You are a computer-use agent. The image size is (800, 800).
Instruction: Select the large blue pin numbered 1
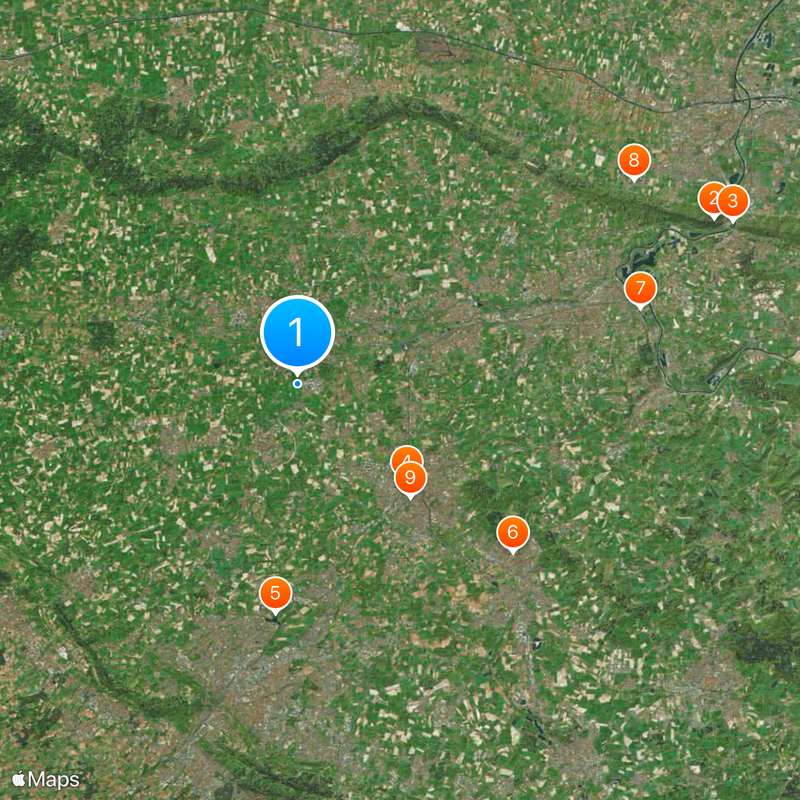tap(297, 333)
